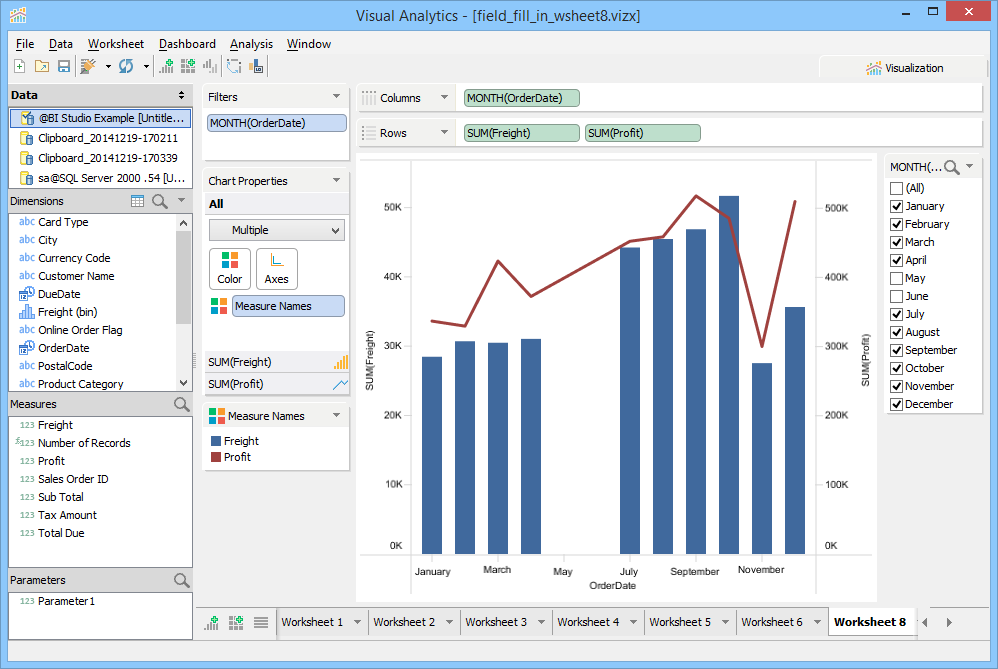The height and width of the screenshot is (669, 998).
Task: Uncheck the December filter checkbox
Action: click(x=896, y=404)
